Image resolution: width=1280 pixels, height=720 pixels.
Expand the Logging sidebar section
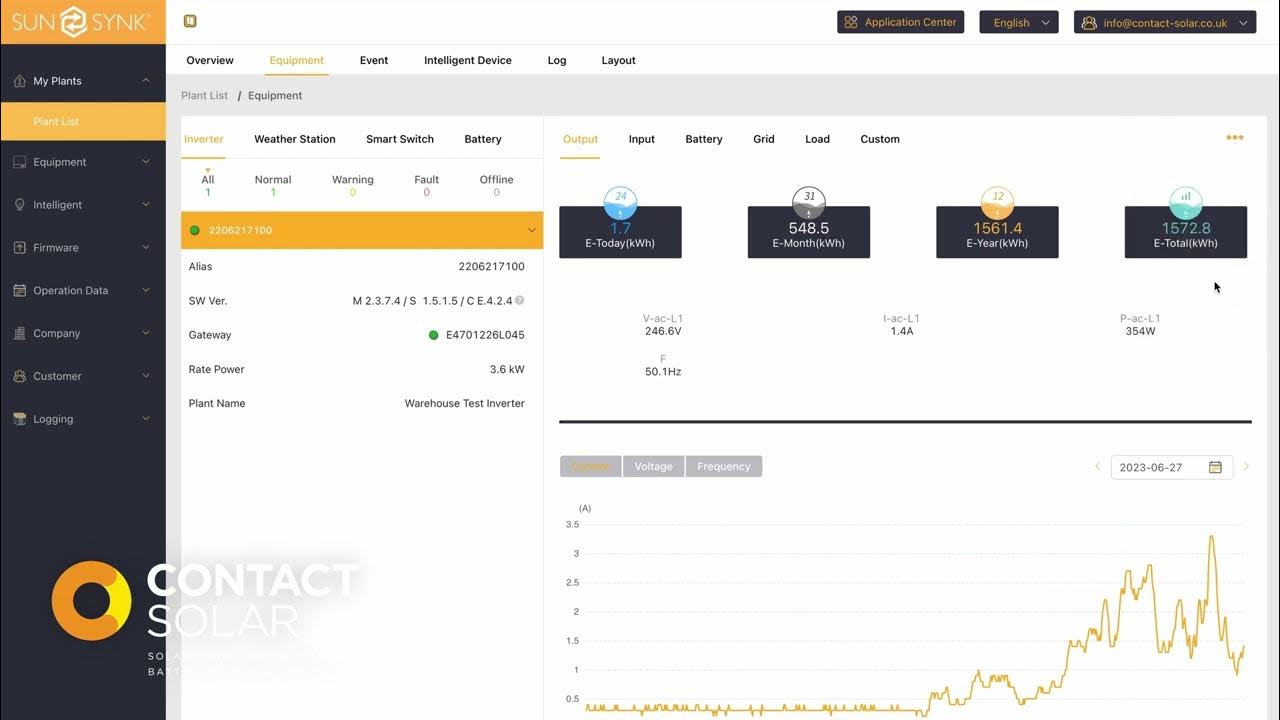(x=146, y=420)
